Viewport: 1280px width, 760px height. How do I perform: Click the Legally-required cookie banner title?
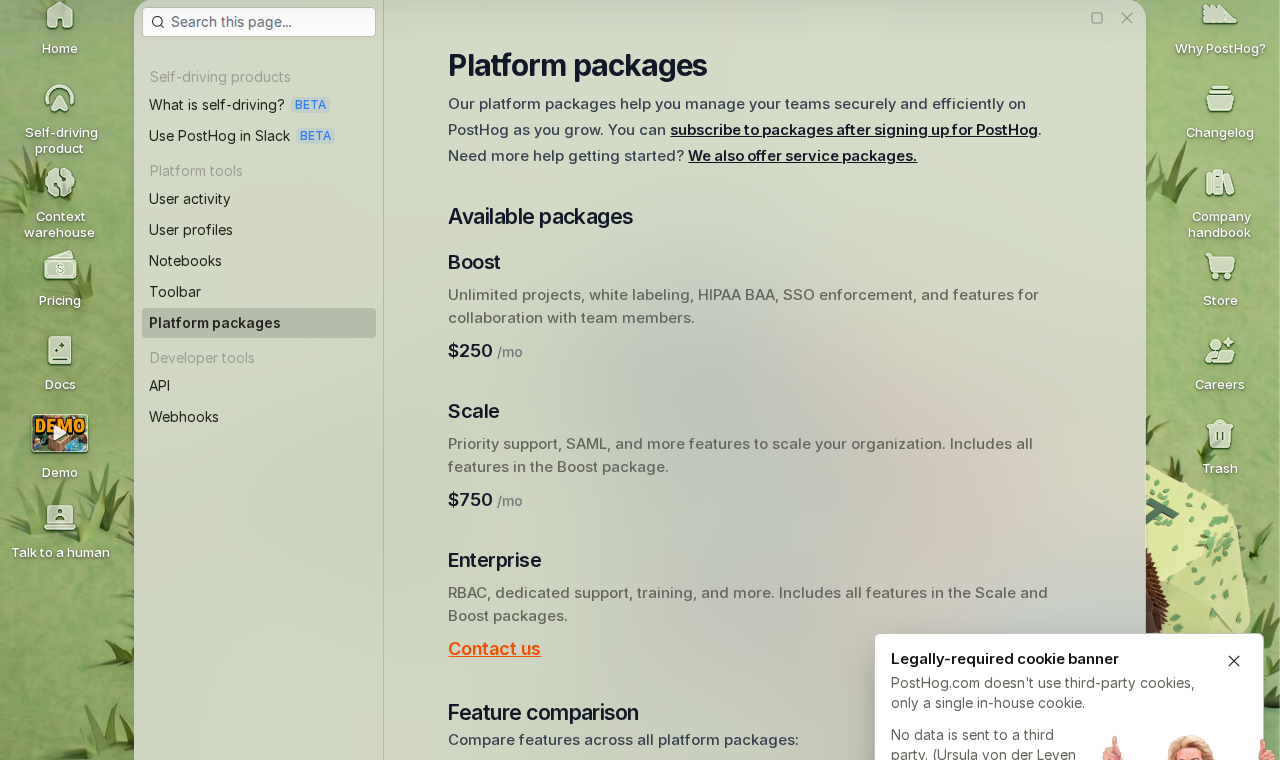click(x=1005, y=659)
